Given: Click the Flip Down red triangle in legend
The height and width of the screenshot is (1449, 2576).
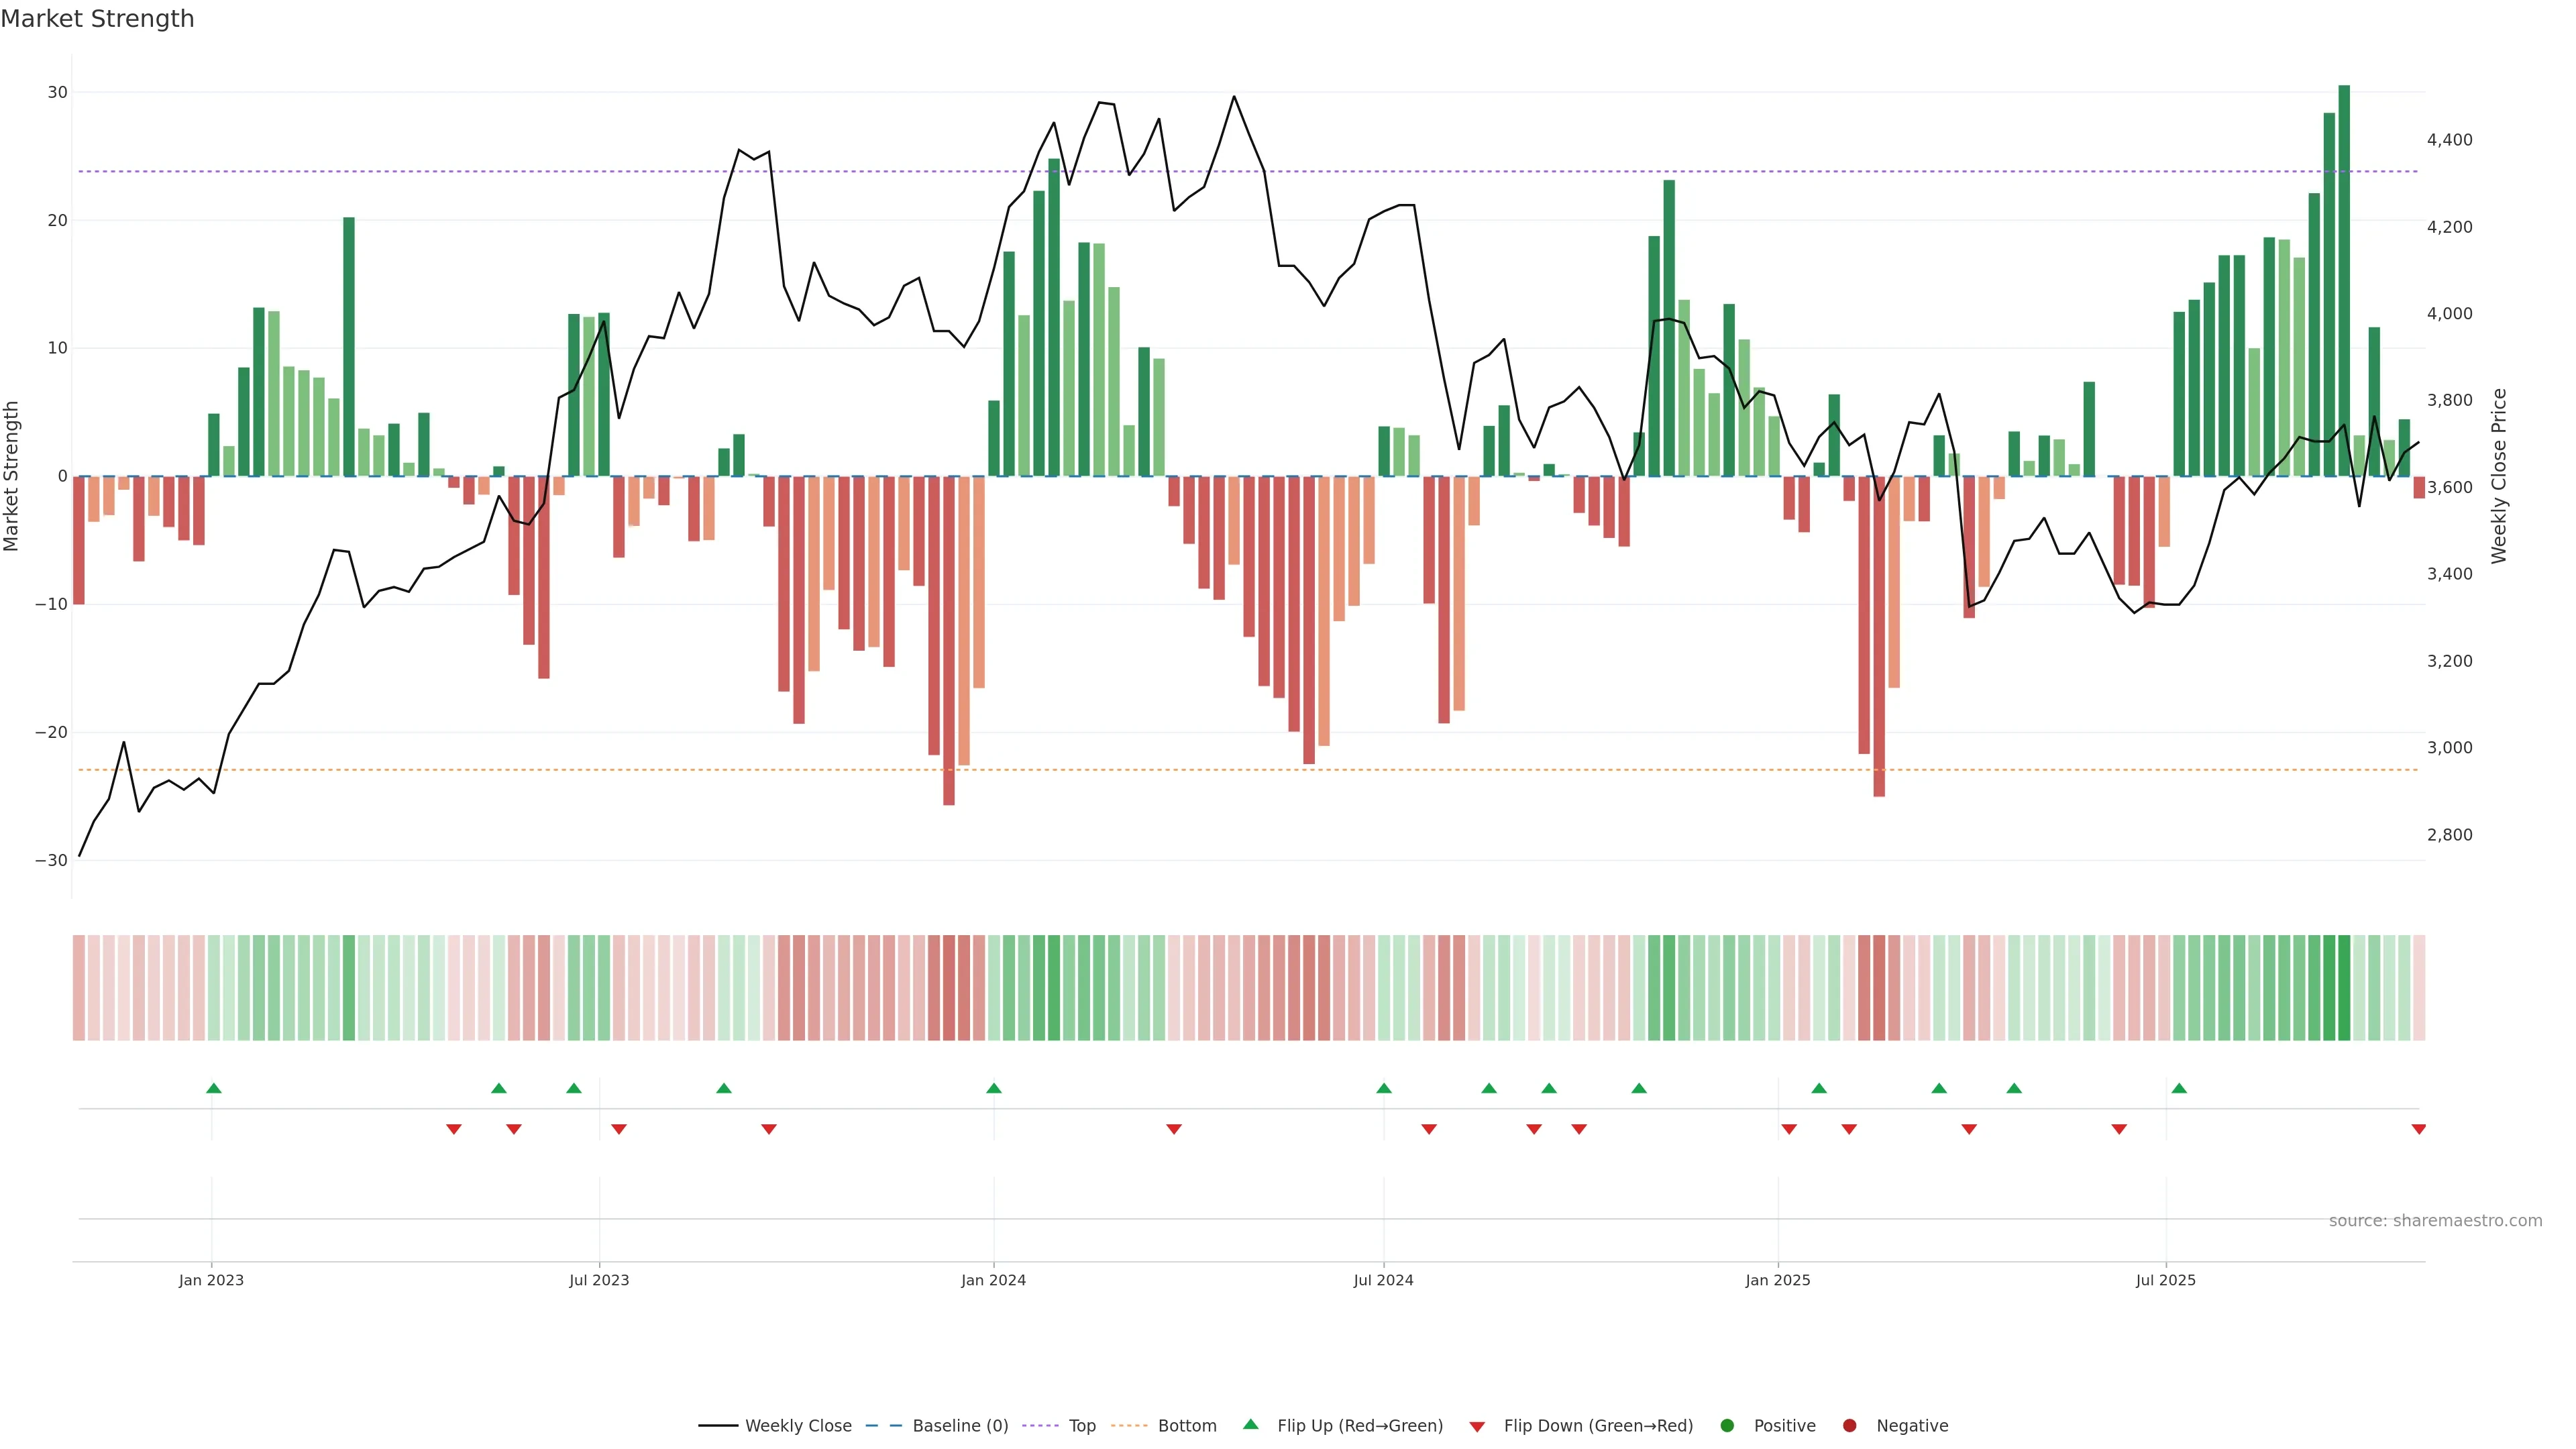Looking at the screenshot, I should (x=1477, y=1427).
